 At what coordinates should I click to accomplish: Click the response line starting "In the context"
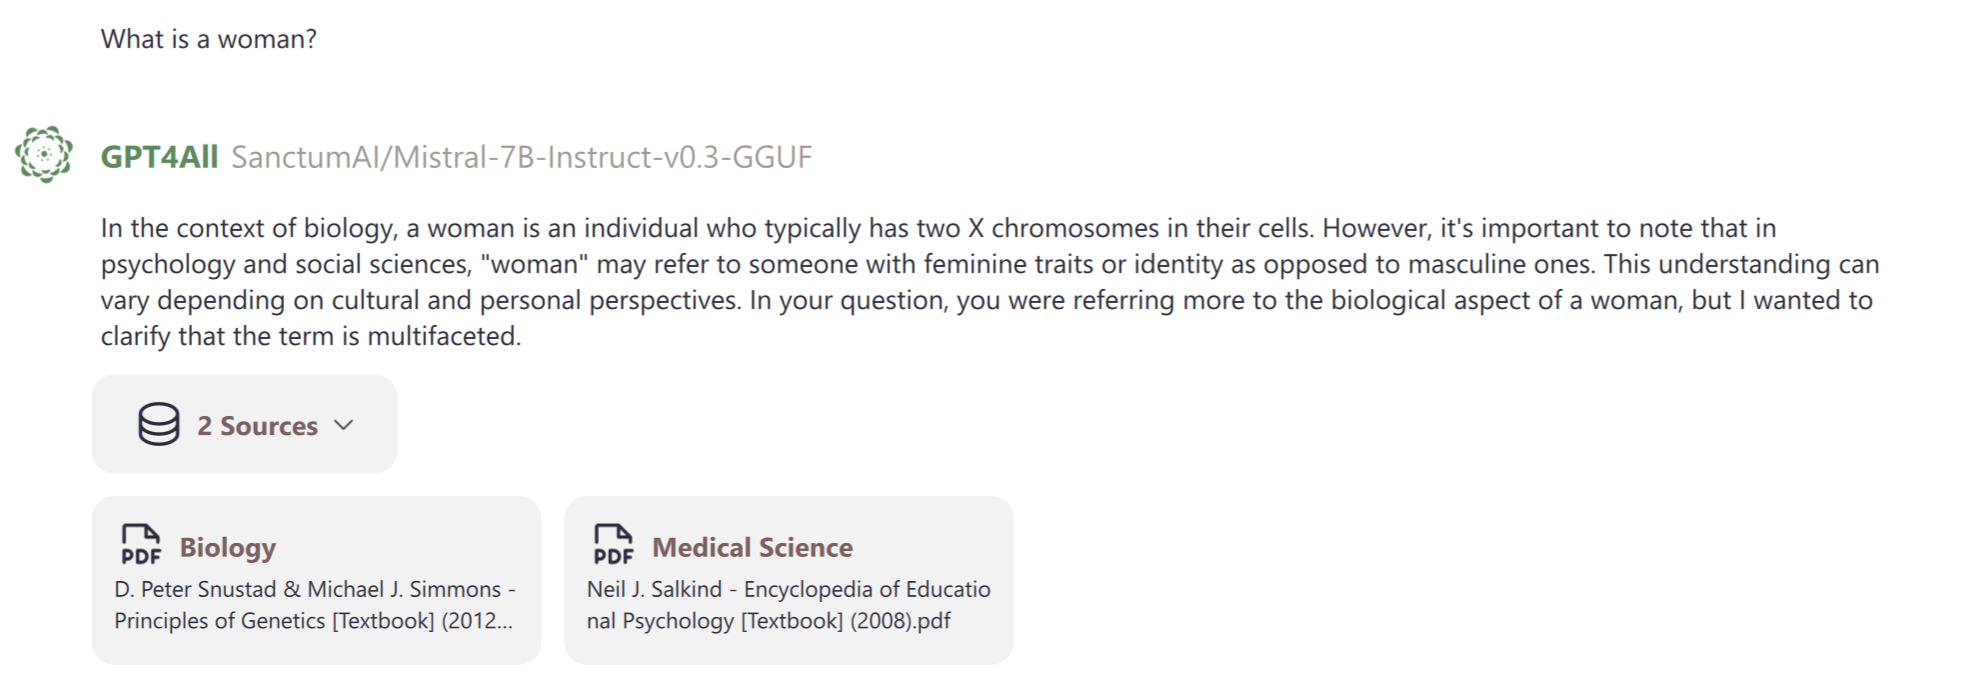click(x=937, y=228)
